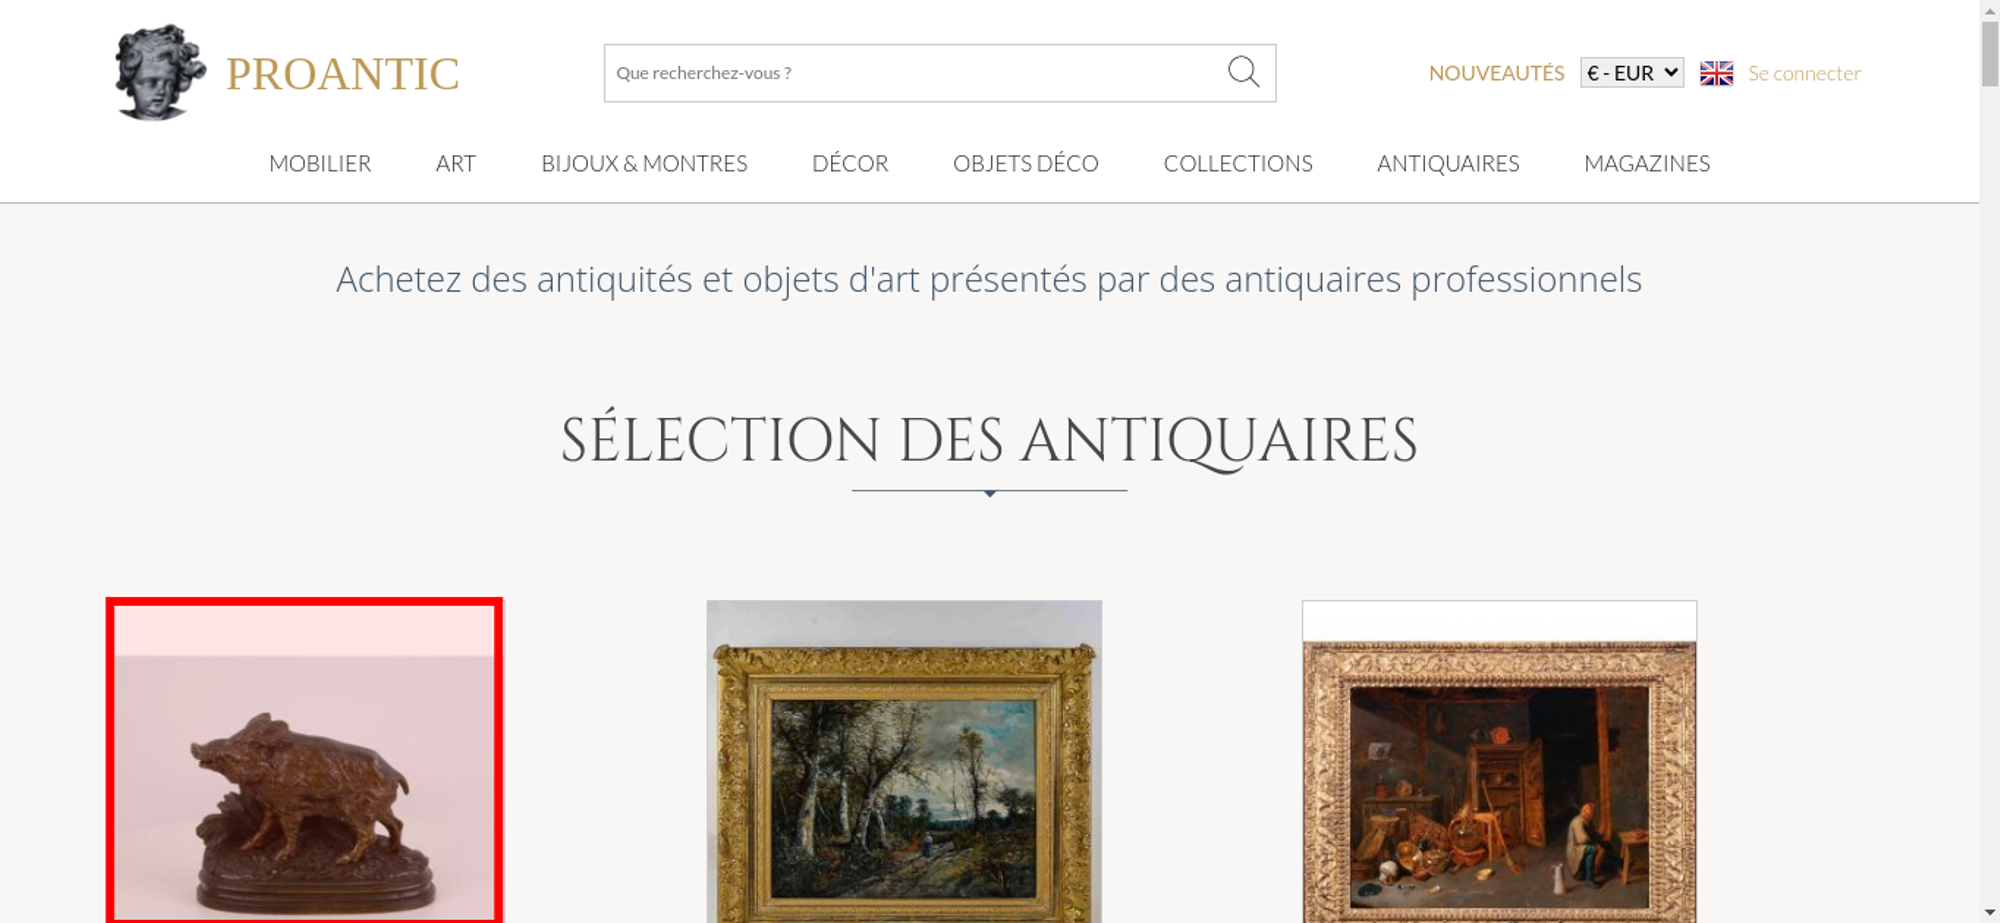Click the British flag language icon
Image resolution: width=2000 pixels, height=923 pixels.
pyautogui.click(x=1716, y=73)
